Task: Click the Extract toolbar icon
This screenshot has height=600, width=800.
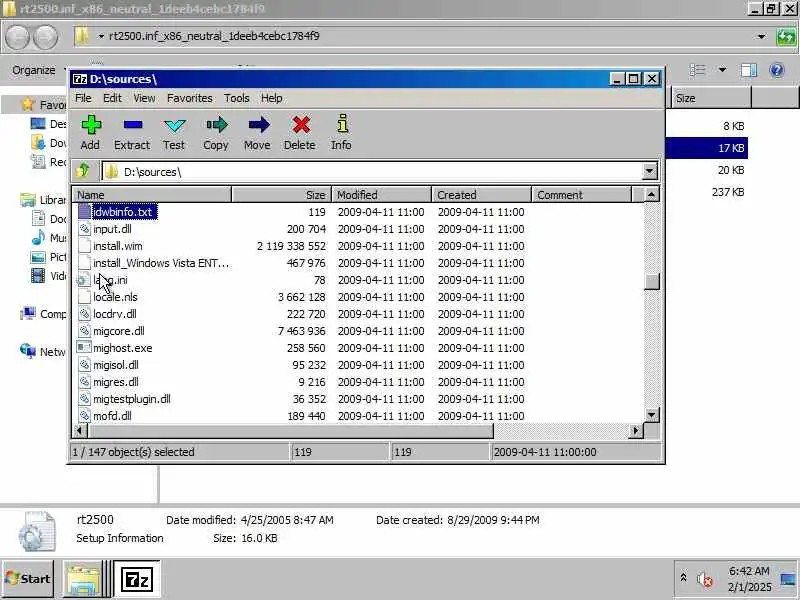Action: pyautogui.click(x=132, y=125)
